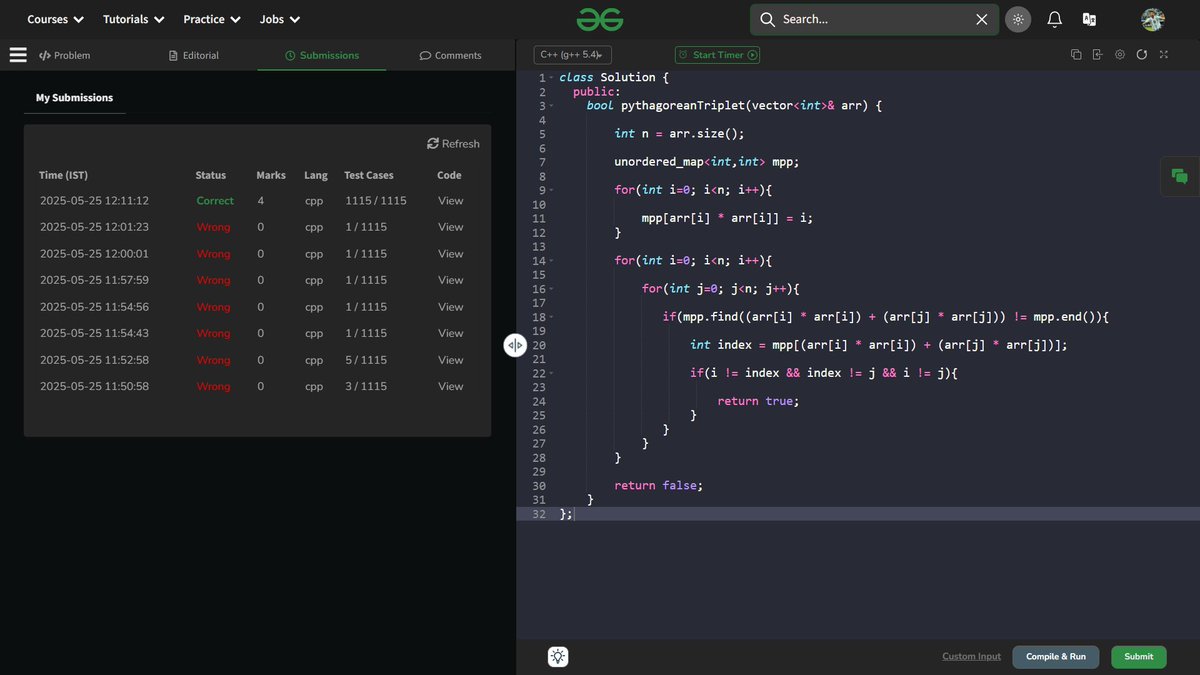Place the cursor on 'return false;' line
The image size is (1200, 675).
pyautogui.click(x=658, y=486)
